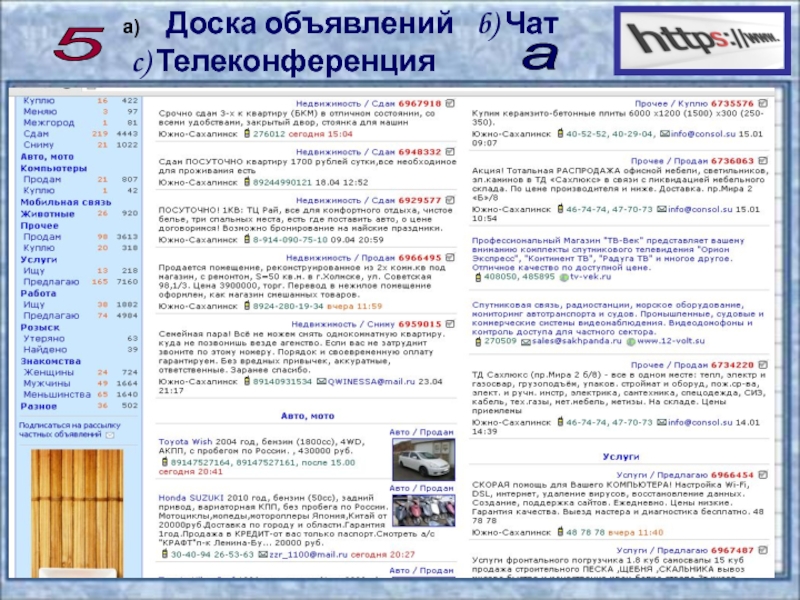This screenshot has width=800, height=600.
Task: Open the Toyota Wish car thumbnail
Action: click(423, 460)
